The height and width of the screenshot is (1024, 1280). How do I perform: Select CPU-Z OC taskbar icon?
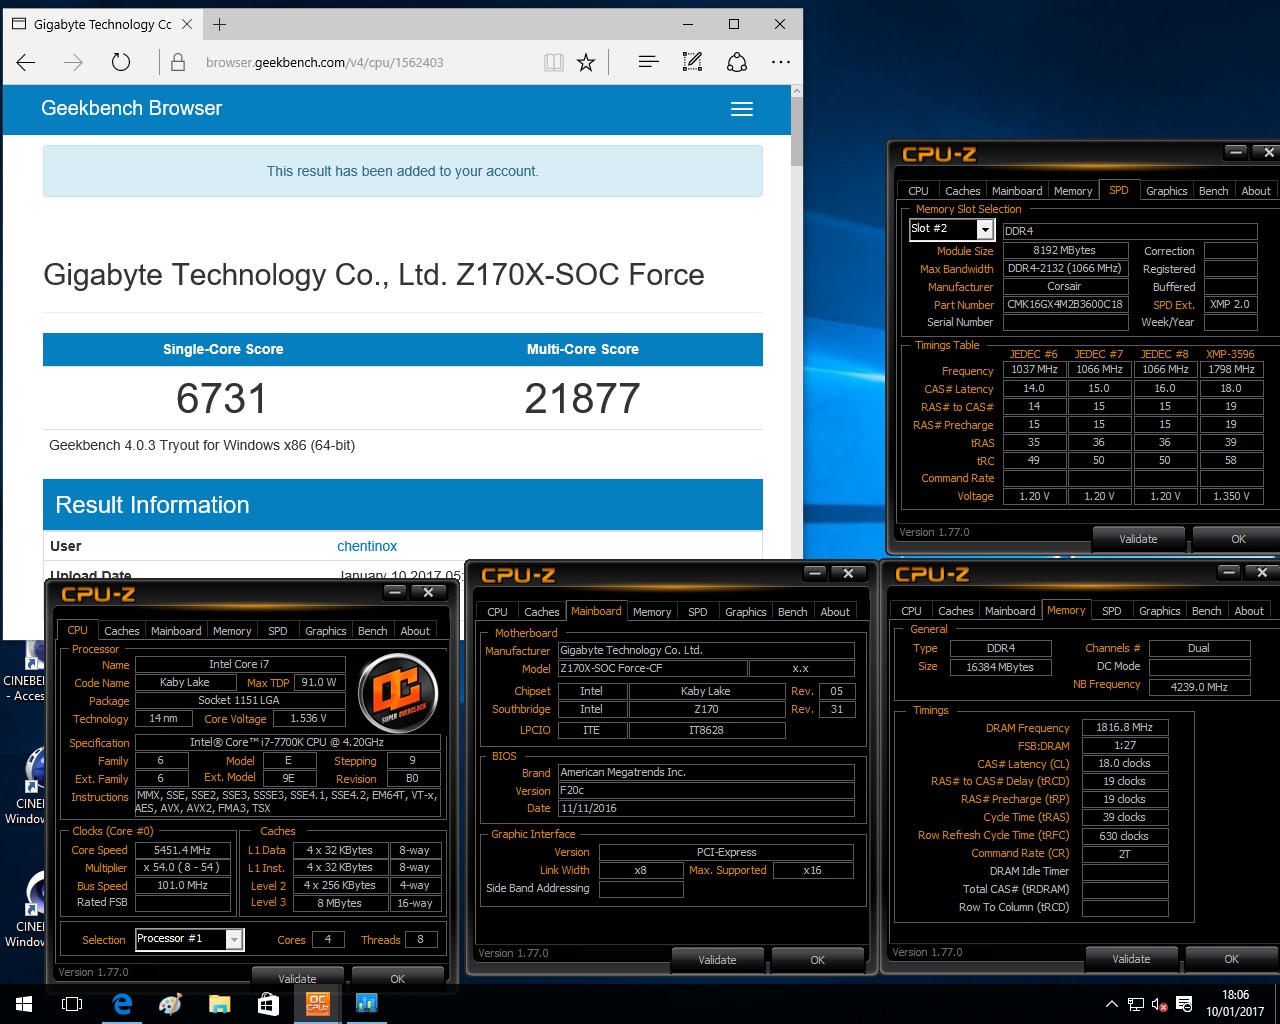[318, 1004]
